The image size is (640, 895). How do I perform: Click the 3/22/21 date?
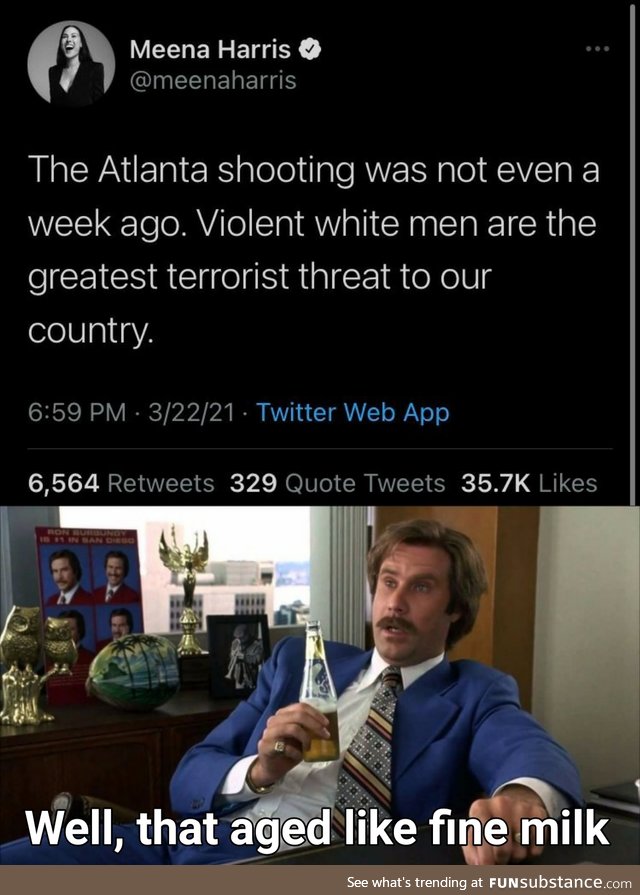191,412
